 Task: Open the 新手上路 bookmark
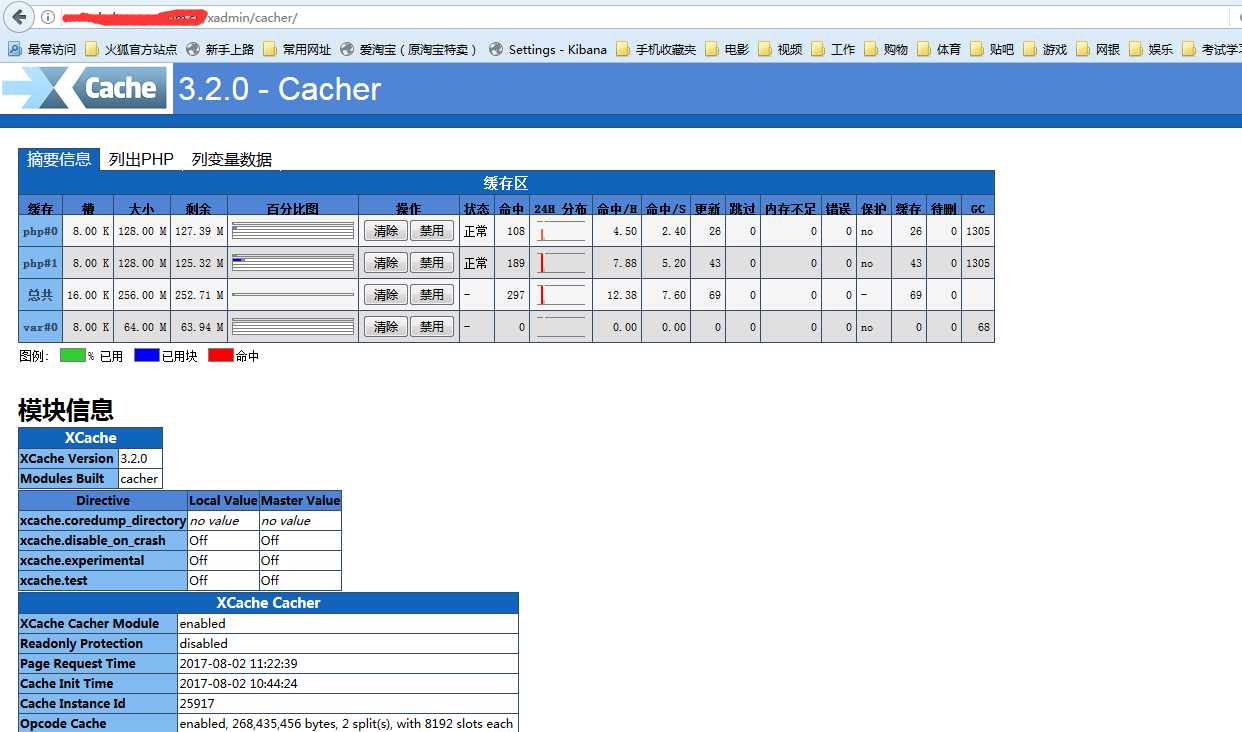tap(220, 49)
